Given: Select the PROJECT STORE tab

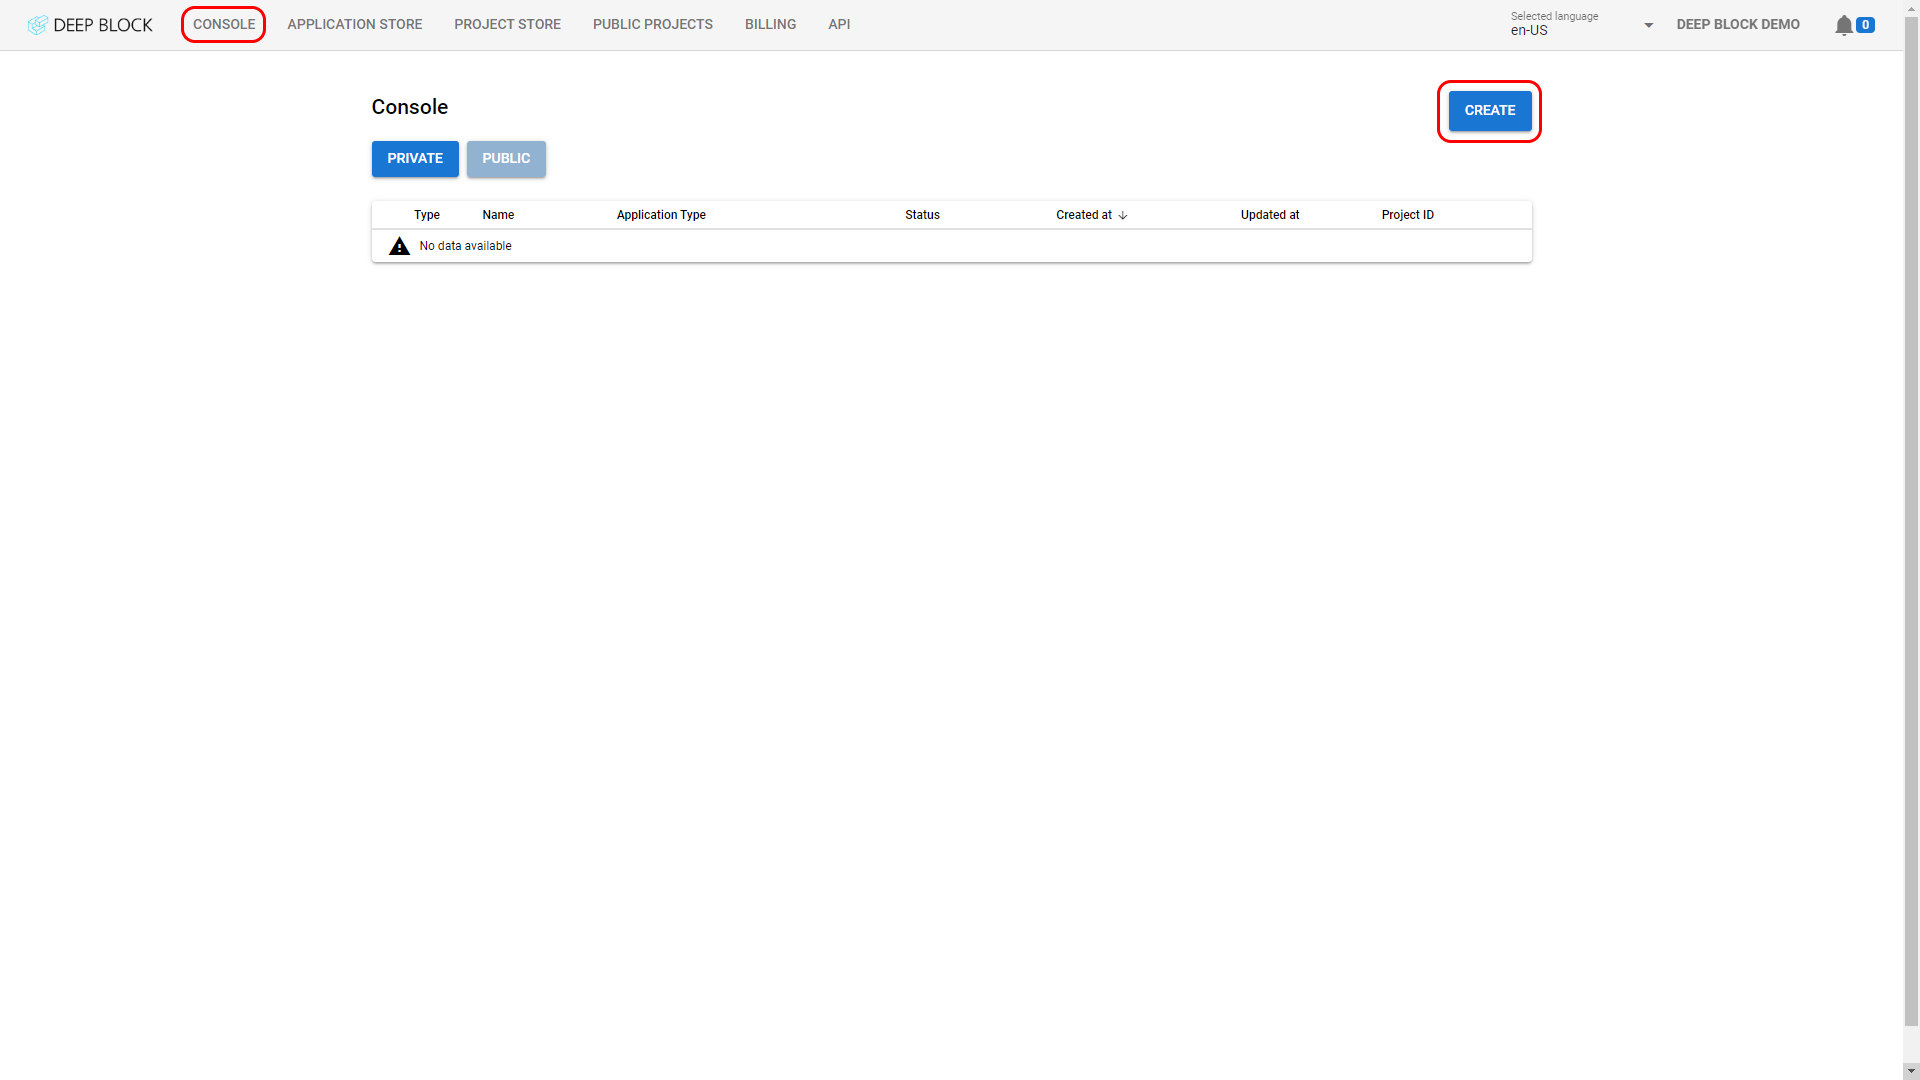Looking at the screenshot, I should 506,24.
